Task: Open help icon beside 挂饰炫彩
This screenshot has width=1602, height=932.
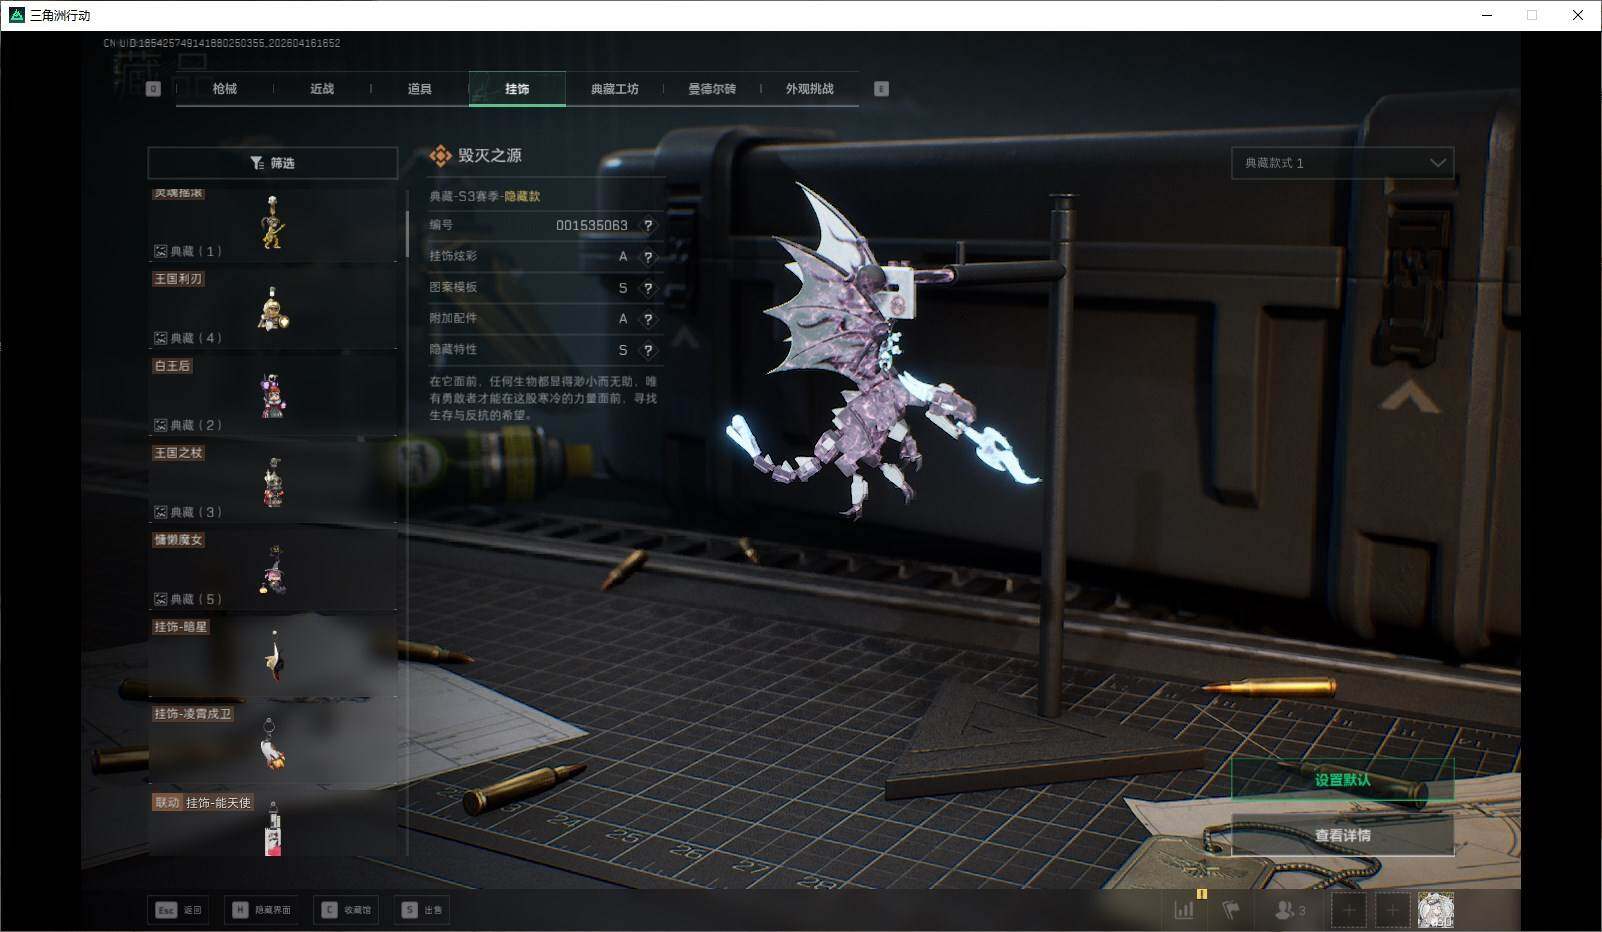Action: click(648, 257)
